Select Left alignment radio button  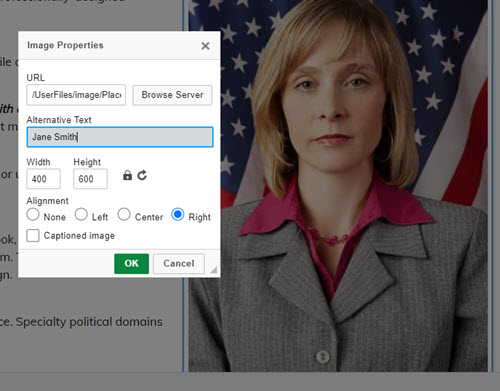pyautogui.click(x=81, y=214)
